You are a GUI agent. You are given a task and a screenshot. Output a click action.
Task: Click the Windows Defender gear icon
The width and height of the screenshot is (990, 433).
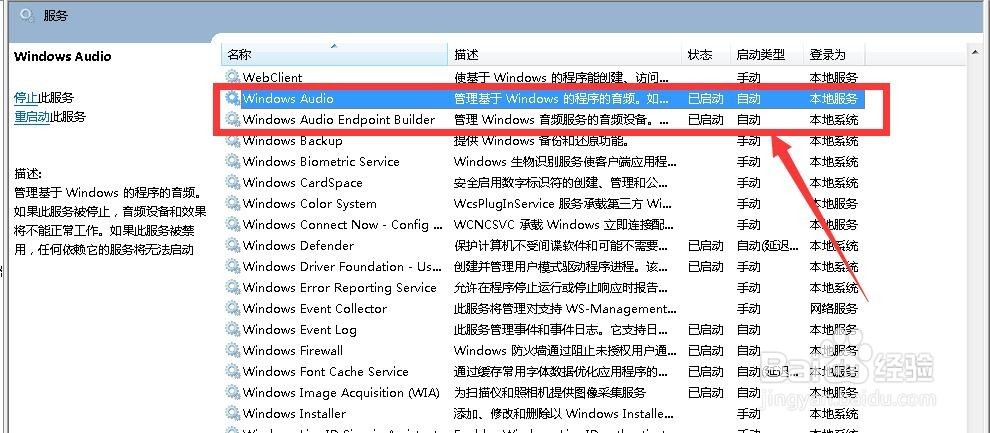[233, 246]
